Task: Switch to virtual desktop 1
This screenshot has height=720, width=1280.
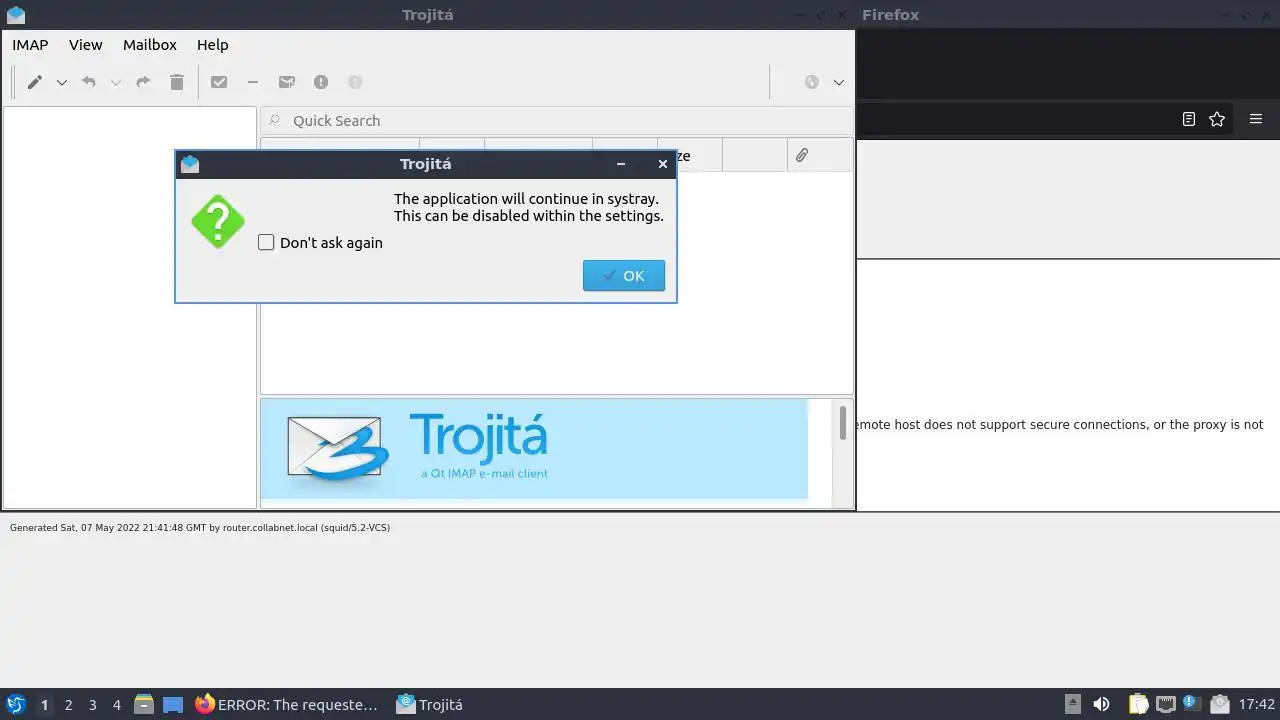Action: coord(44,705)
